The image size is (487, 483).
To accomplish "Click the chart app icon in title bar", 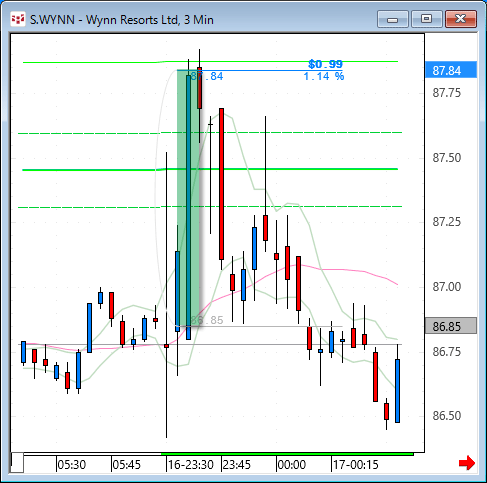I will click(x=17, y=19).
